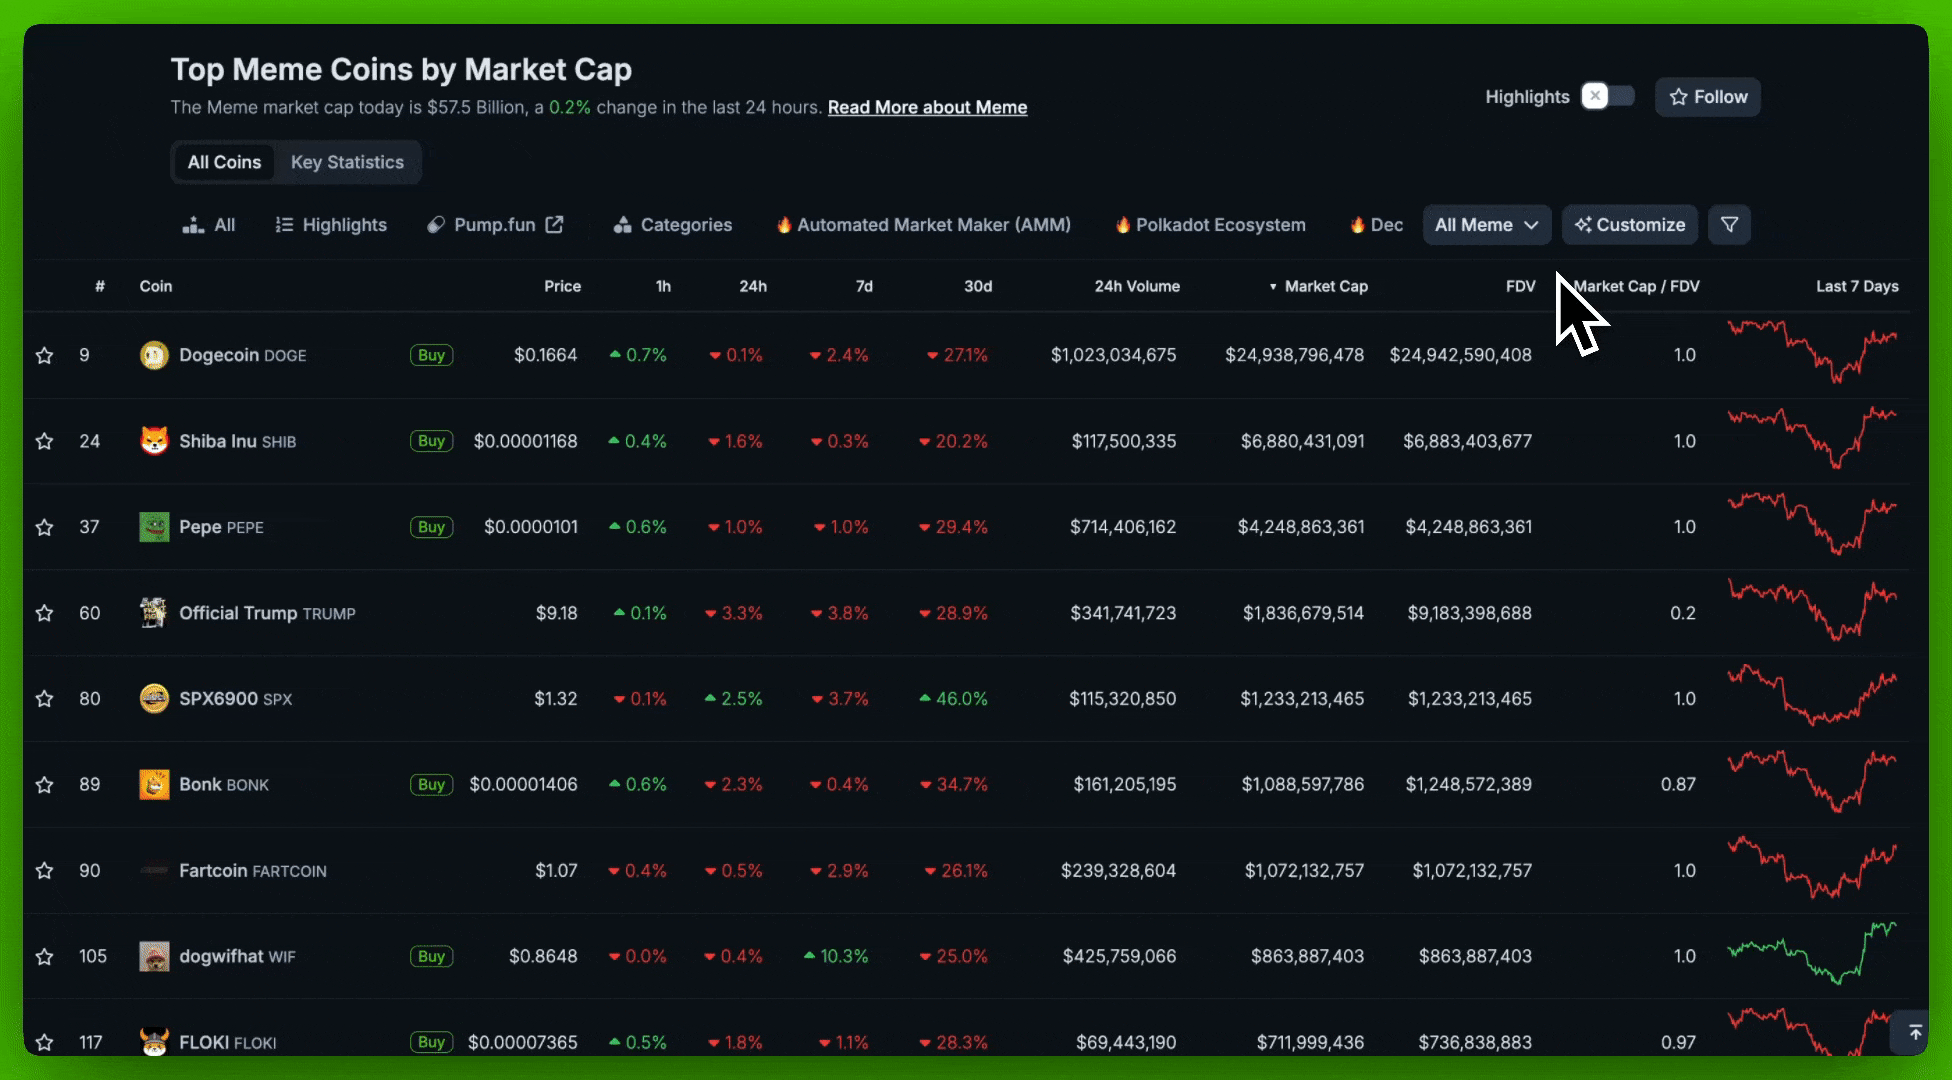The height and width of the screenshot is (1080, 1952).
Task: Click the Categories icon
Action: (622, 224)
